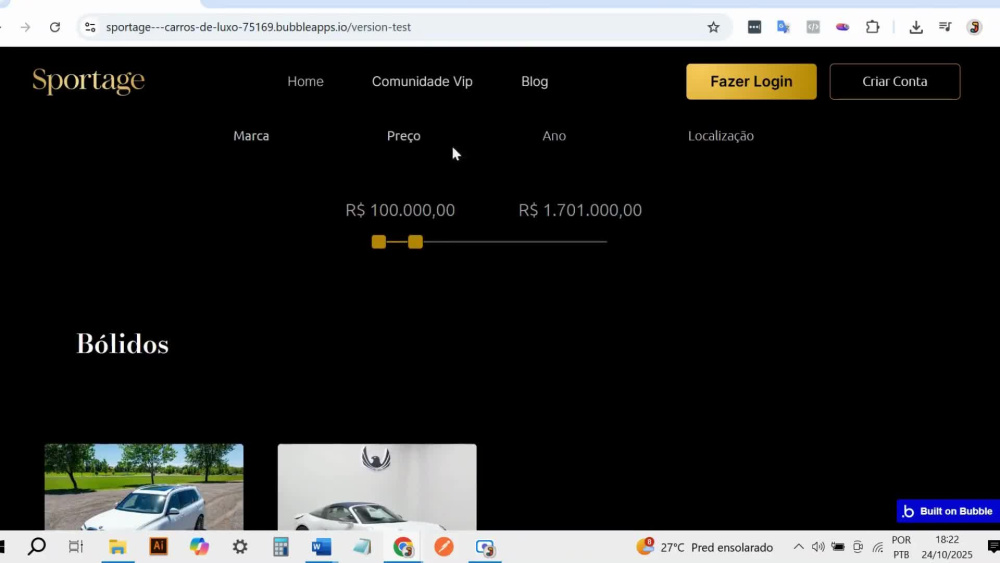Image resolution: width=1000 pixels, height=563 pixels.
Task: Click the Sportage logo
Action: click(x=89, y=81)
